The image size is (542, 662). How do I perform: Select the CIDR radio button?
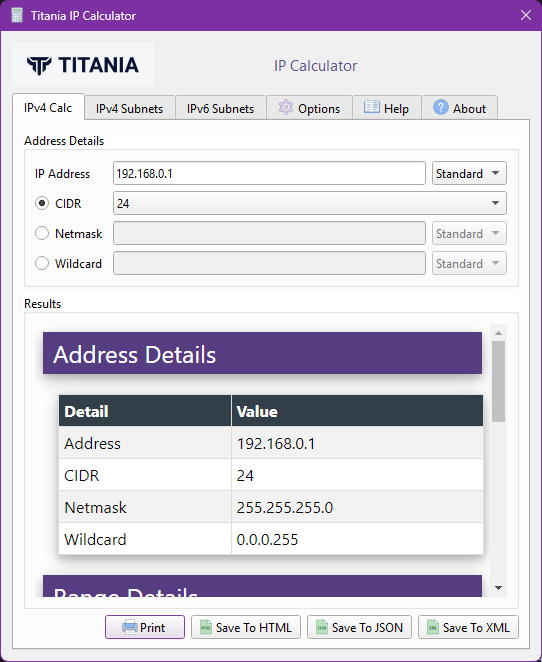pos(42,203)
